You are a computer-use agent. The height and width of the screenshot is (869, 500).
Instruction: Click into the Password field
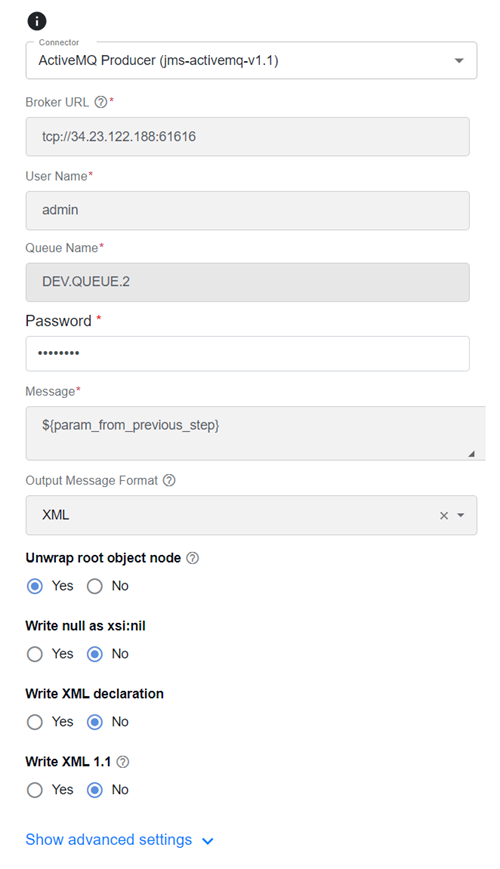click(x=247, y=354)
